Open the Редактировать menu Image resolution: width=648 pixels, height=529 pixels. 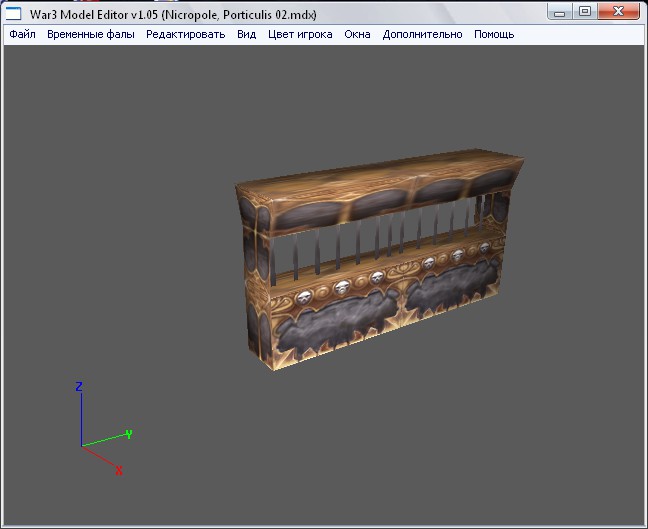click(x=186, y=34)
